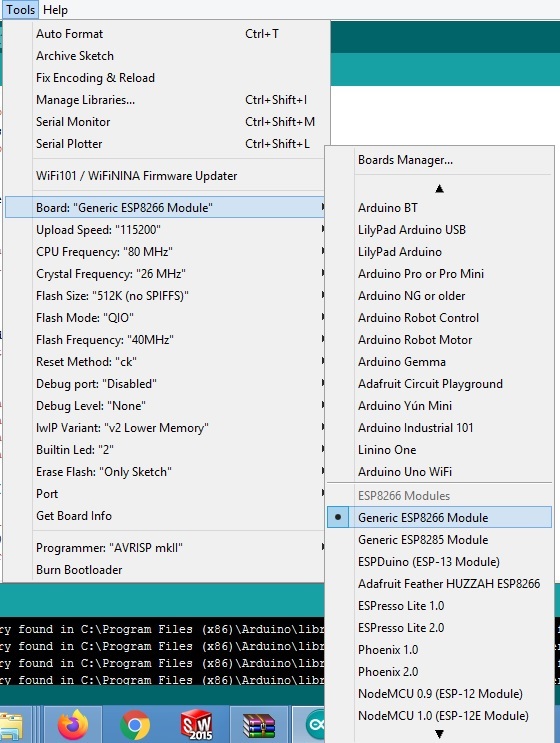Select Arduino Pro or Pro Mini

click(x=439, y=274)
